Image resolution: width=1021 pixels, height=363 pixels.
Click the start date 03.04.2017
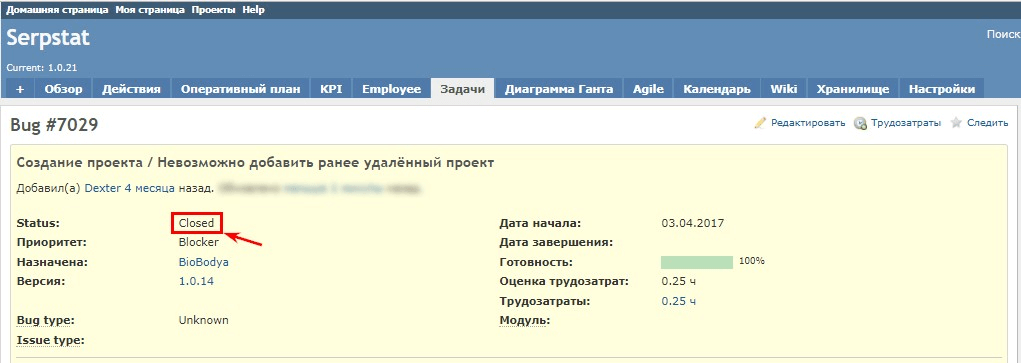[693, 223]
